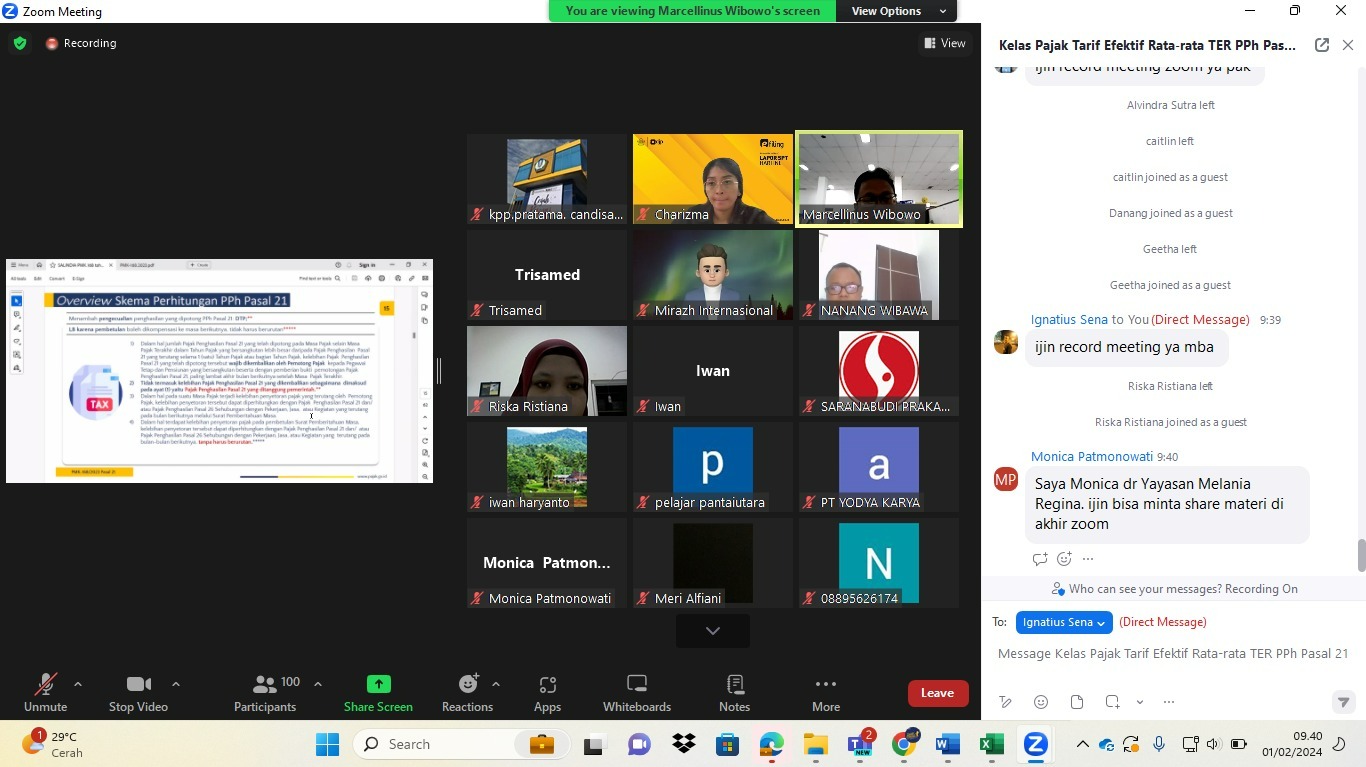The width and height of the screenshot is (1366, 767).
Task: Open the Reactions menu
Action: 467,692
